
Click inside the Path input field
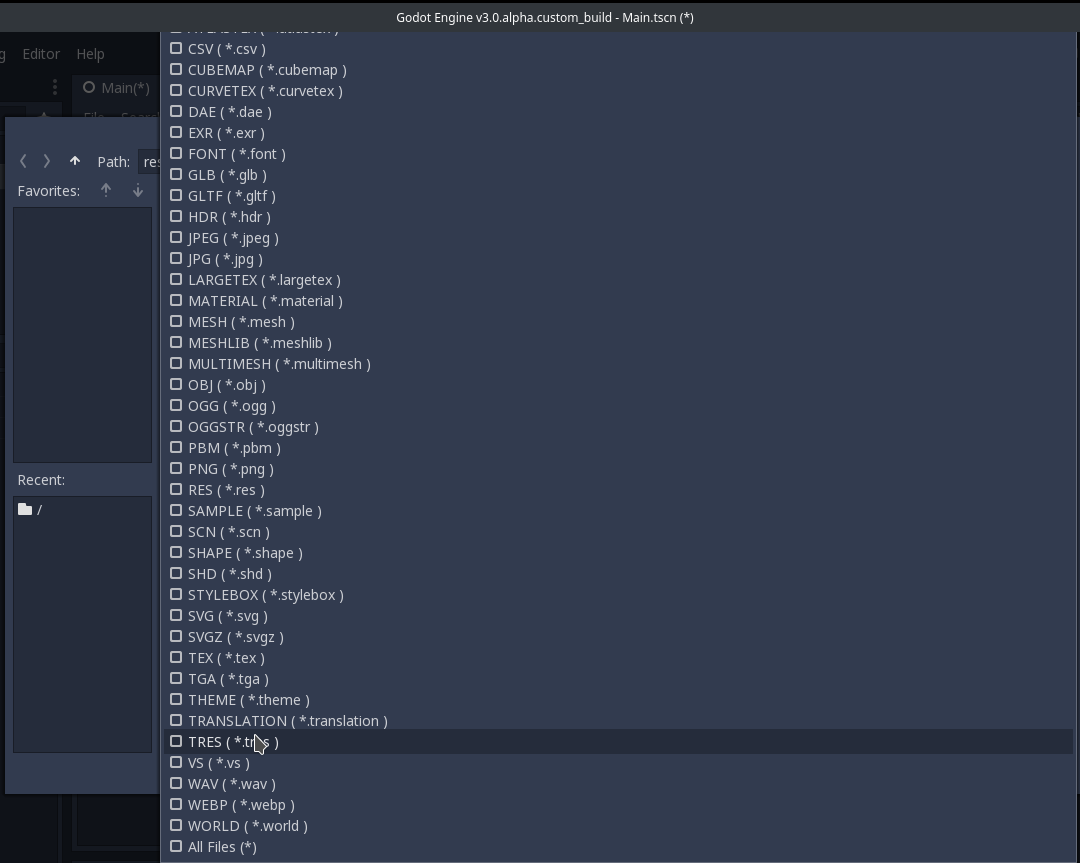(152, 161)
